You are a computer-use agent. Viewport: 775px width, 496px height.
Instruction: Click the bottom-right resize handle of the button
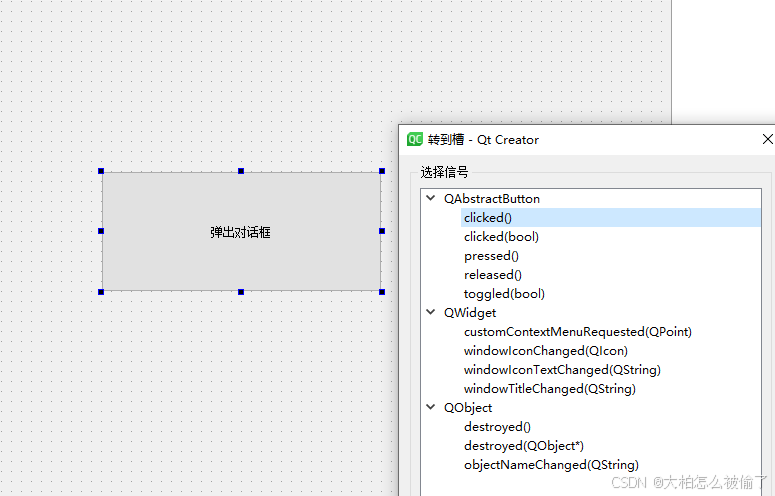click(x=382, y=292)
